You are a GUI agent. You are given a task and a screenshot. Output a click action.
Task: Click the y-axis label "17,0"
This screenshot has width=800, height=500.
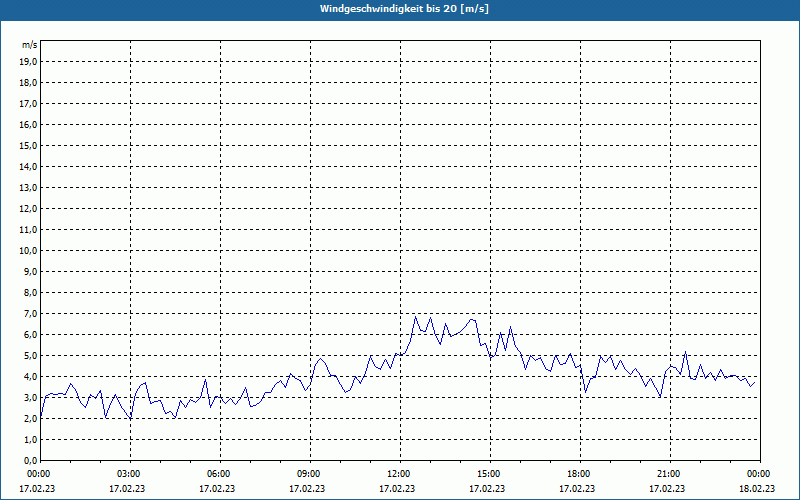coord(28,104)
